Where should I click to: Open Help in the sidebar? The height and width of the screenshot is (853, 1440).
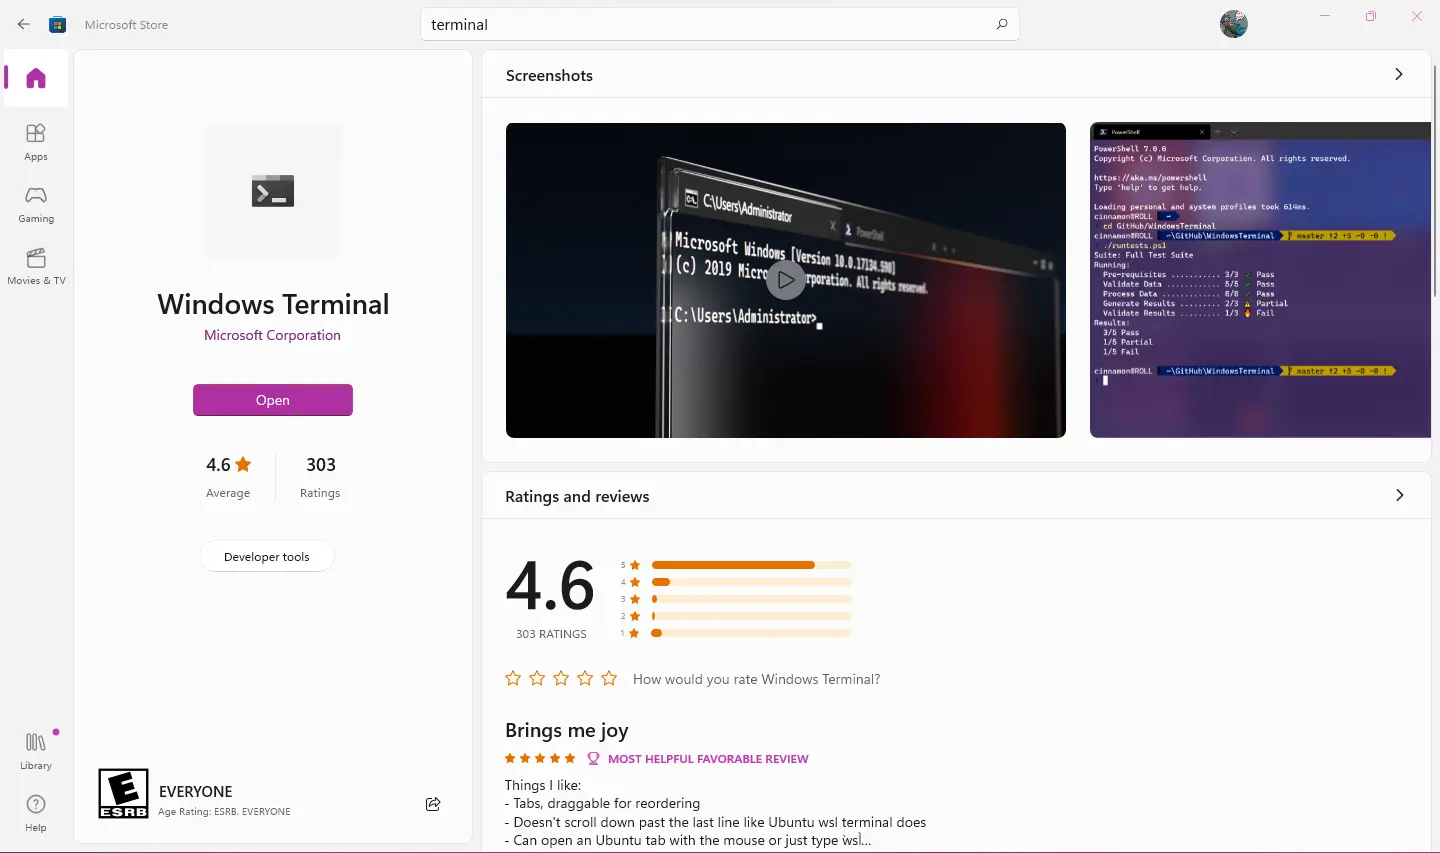click(x=36, y=813)
